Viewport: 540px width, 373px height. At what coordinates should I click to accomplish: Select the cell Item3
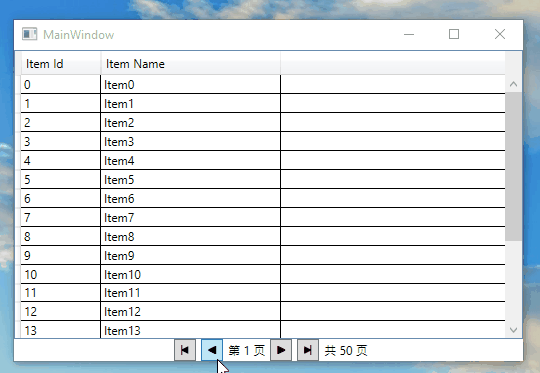(191, 141)
